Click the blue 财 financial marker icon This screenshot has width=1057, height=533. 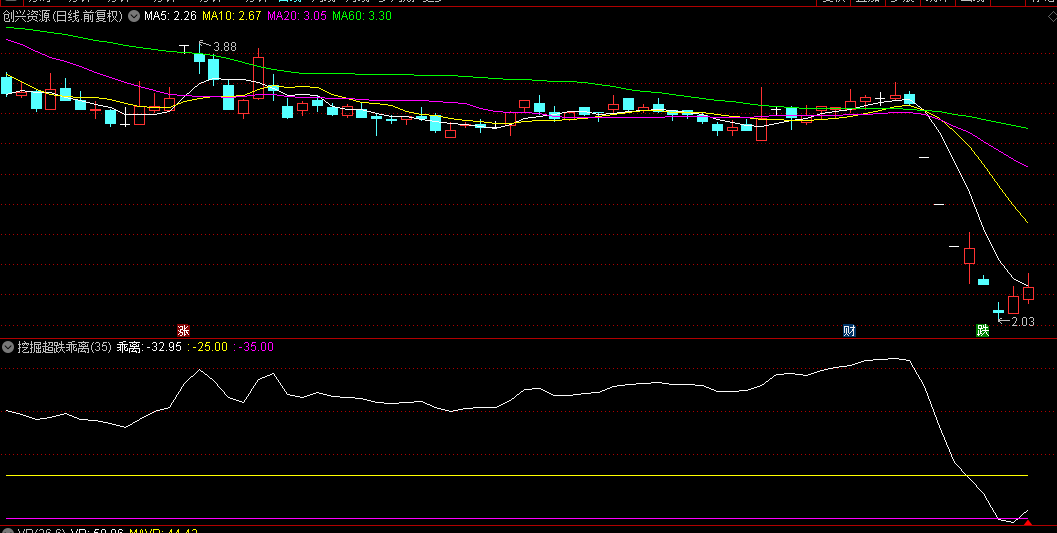tap(849, 331)
